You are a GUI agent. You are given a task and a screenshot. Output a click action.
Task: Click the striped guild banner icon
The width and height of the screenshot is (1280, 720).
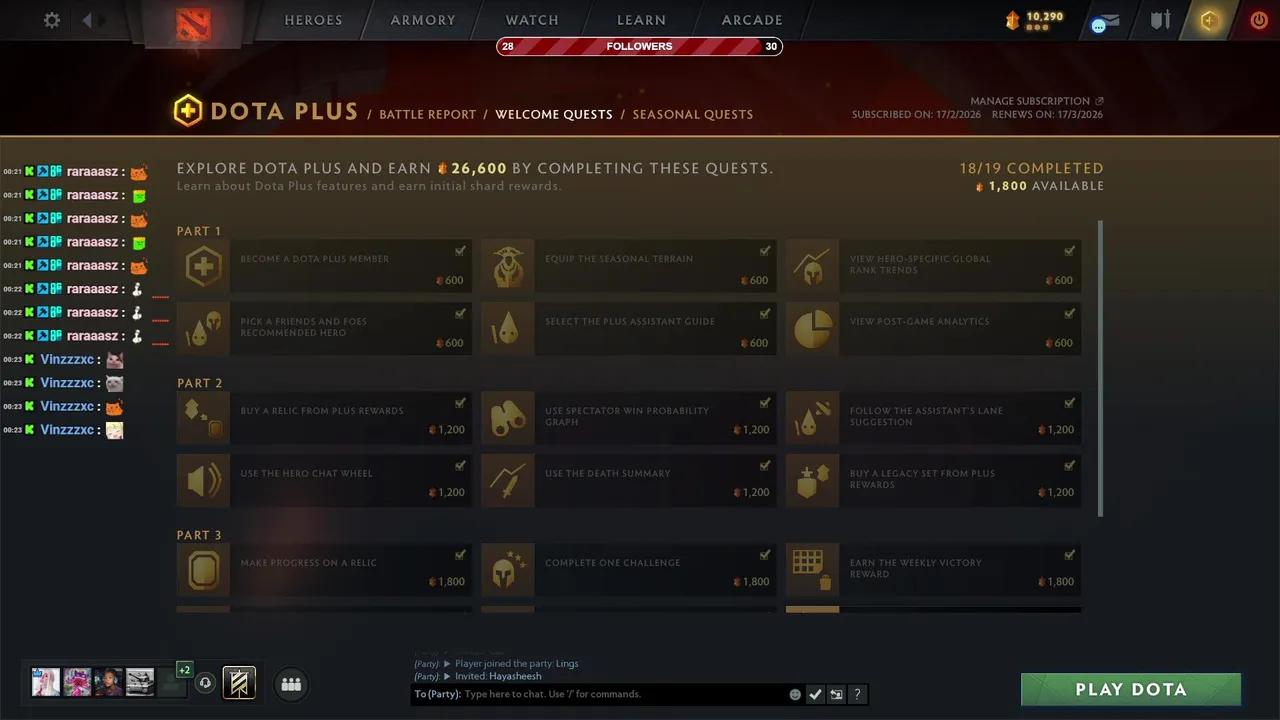coord(239,683)
